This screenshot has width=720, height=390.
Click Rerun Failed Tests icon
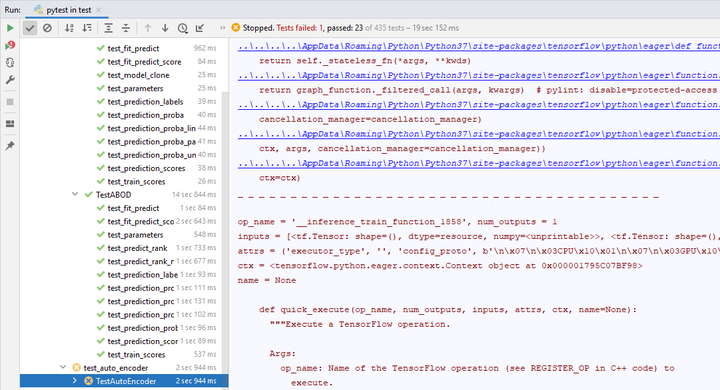[10, 45]
